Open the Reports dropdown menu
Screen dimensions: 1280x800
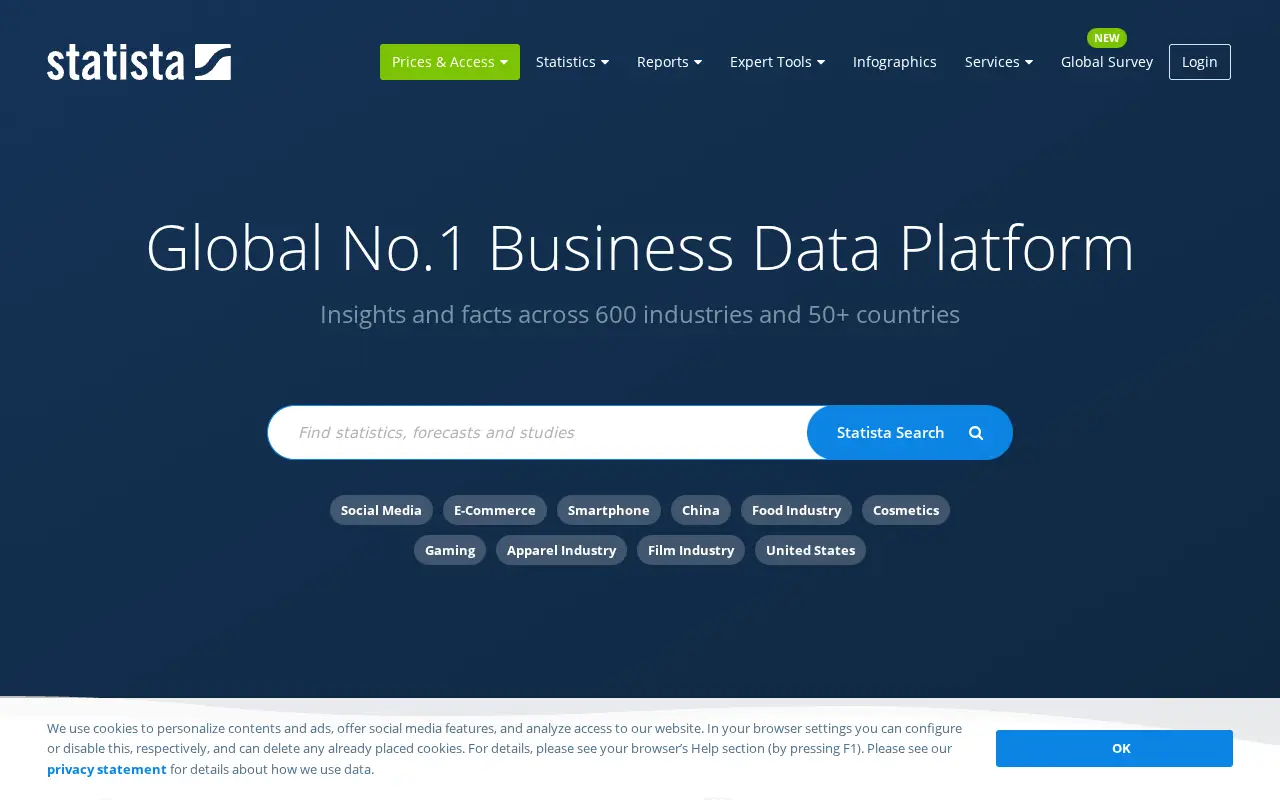(x=669, y=62)
